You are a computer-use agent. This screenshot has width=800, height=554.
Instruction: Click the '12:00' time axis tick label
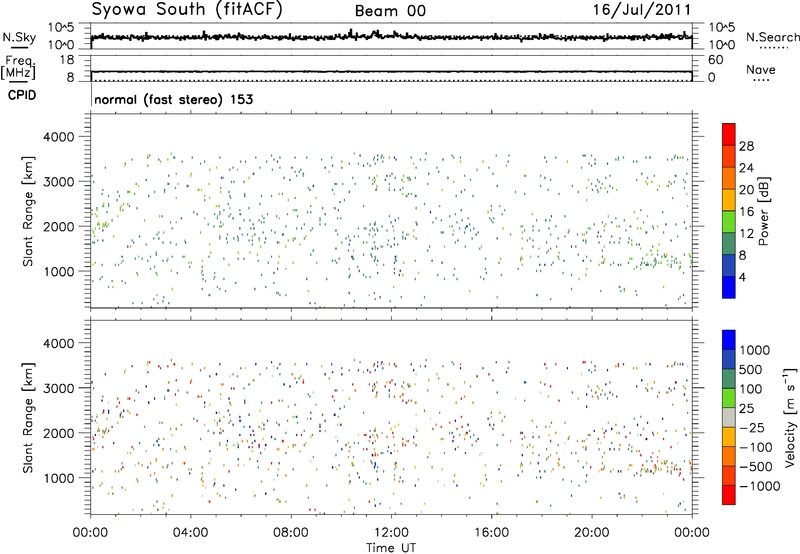(x=391, y=533)
